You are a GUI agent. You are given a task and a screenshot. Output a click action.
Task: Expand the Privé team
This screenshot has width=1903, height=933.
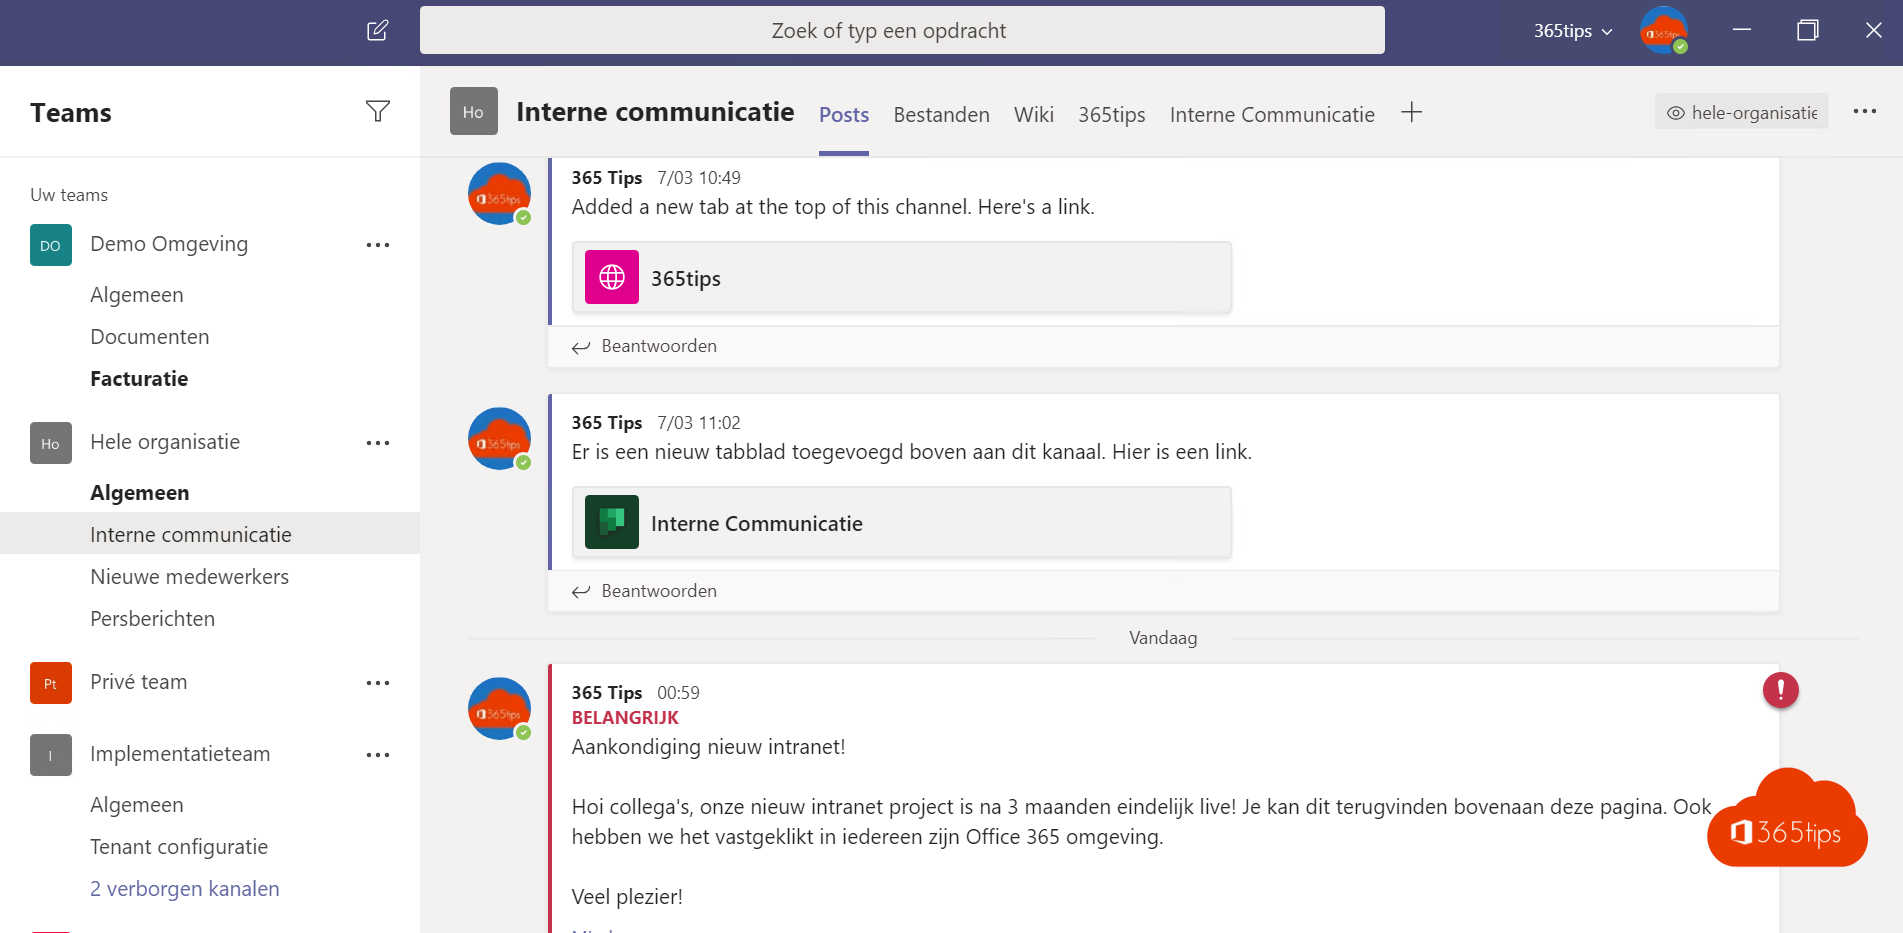139,682
